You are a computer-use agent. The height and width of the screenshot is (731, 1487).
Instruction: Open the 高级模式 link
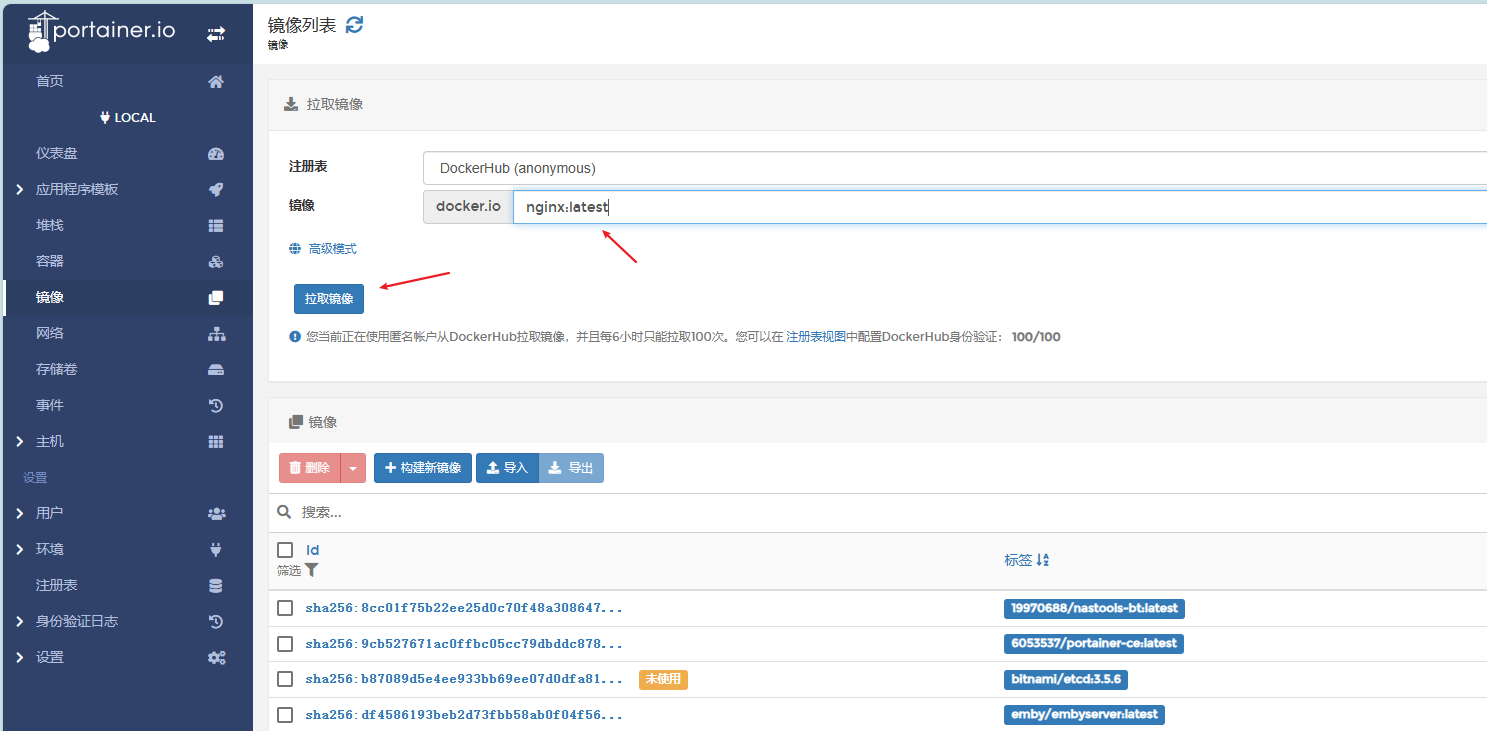pyautogui.click(x=332, y=249)
